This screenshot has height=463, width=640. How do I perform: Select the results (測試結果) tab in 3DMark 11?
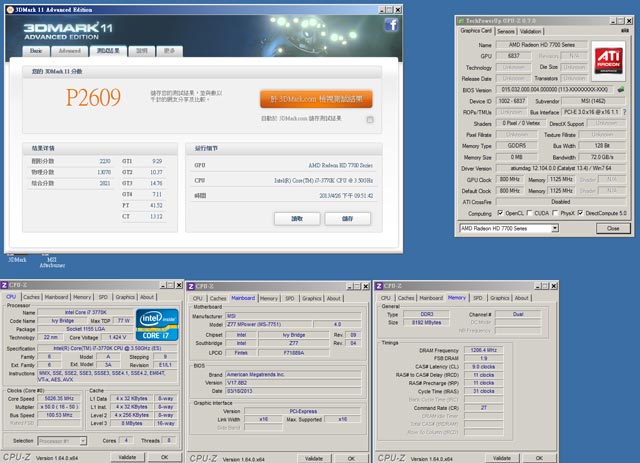coord(108,51)
